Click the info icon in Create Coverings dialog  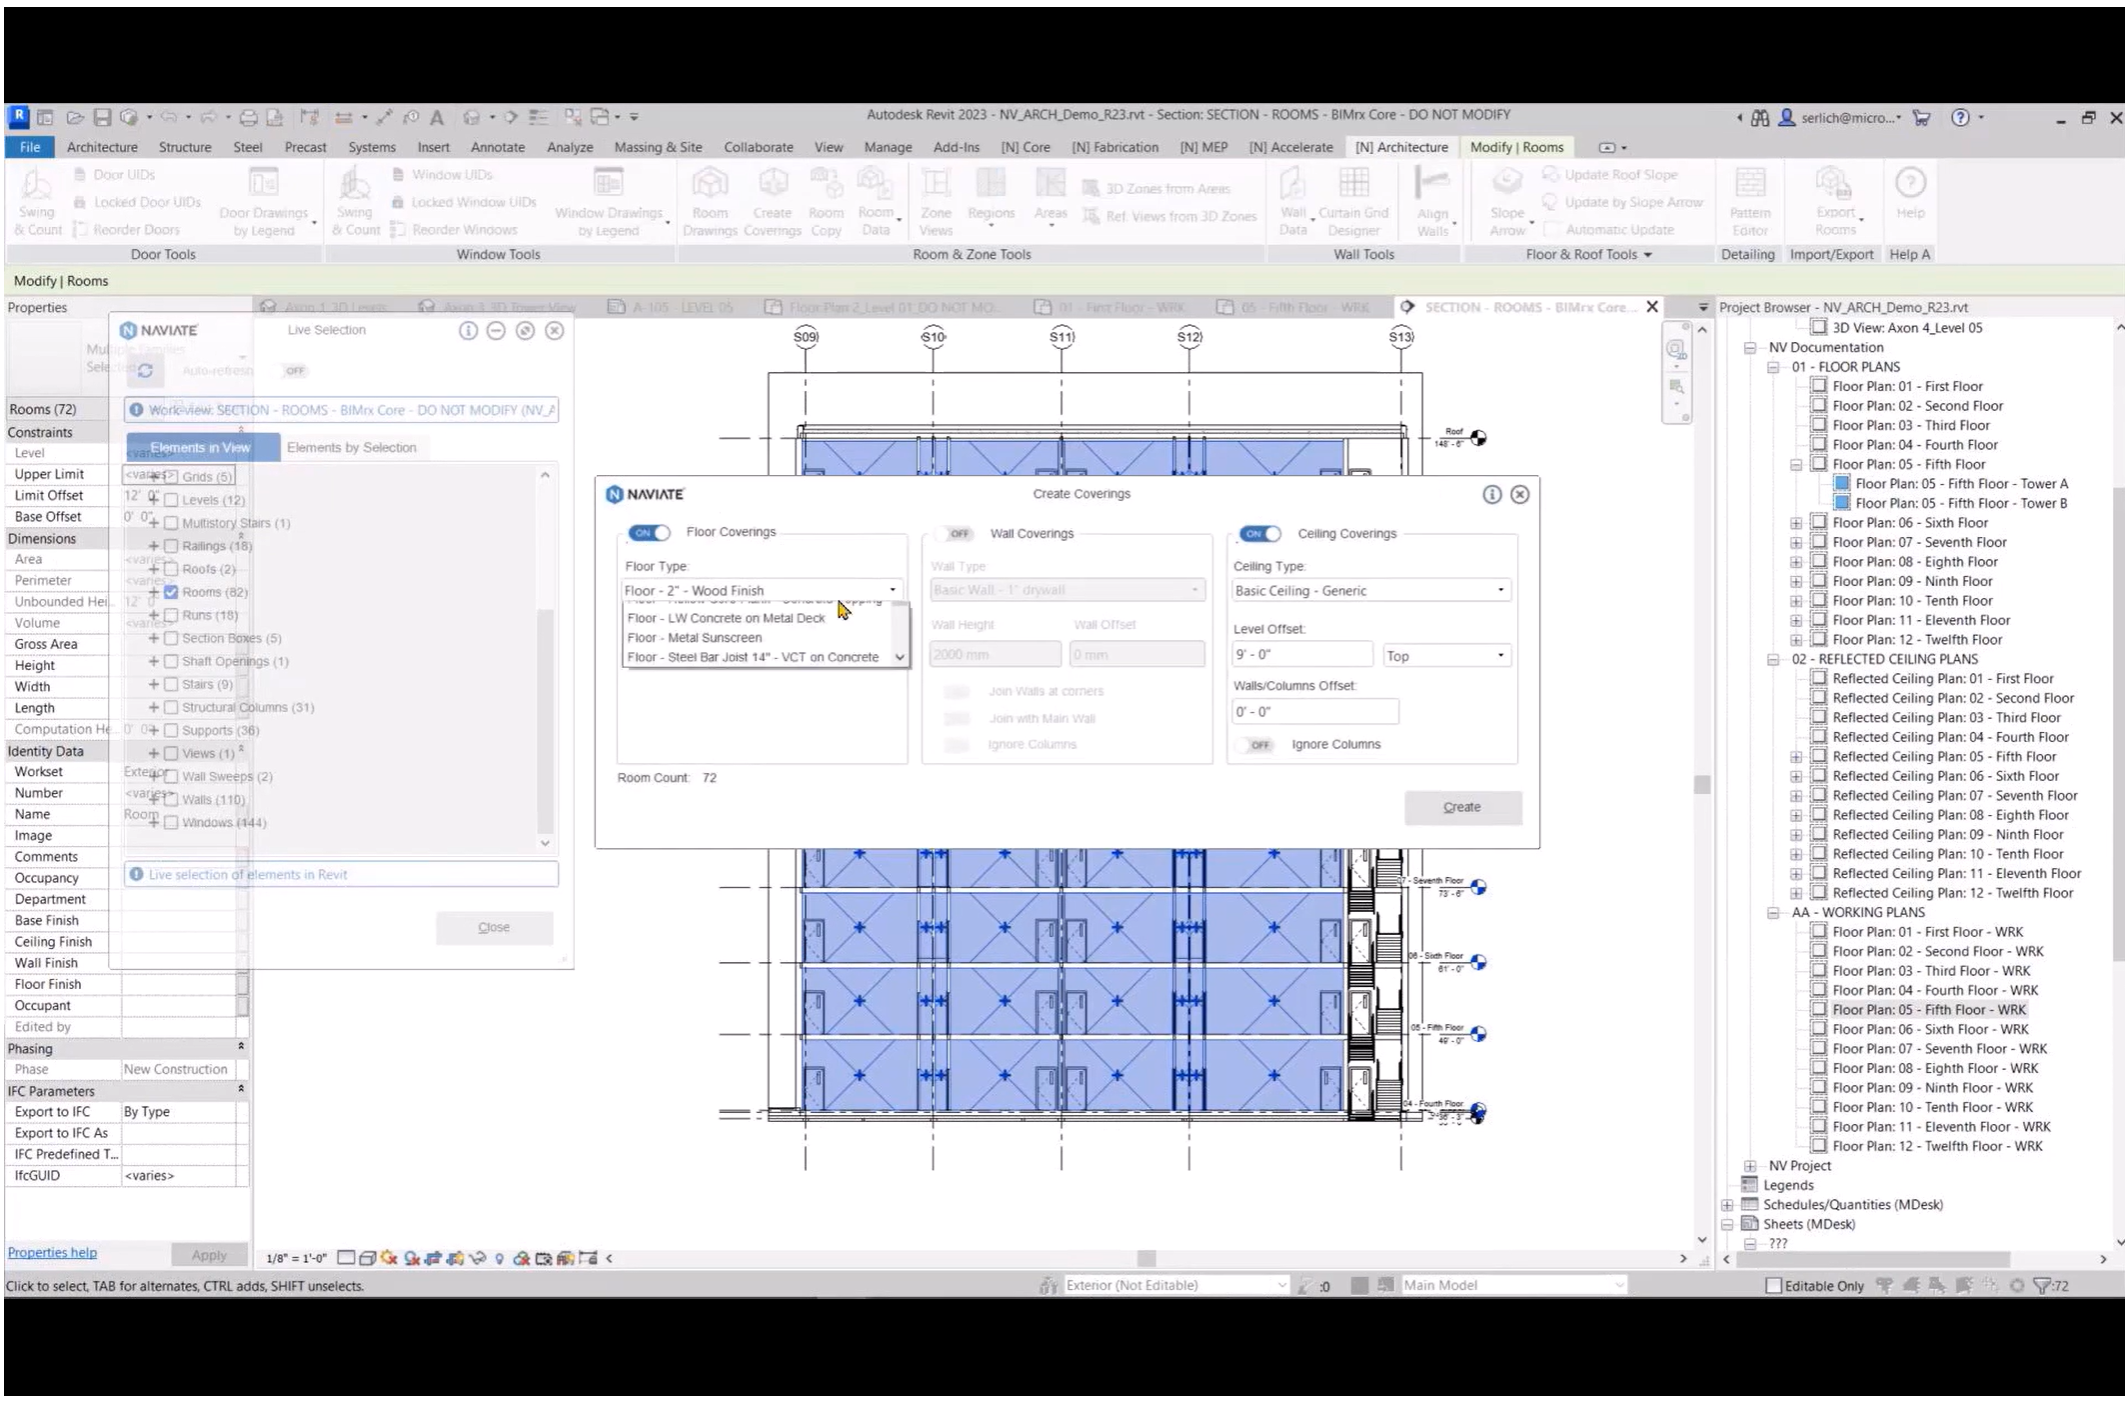point(1491,494)
